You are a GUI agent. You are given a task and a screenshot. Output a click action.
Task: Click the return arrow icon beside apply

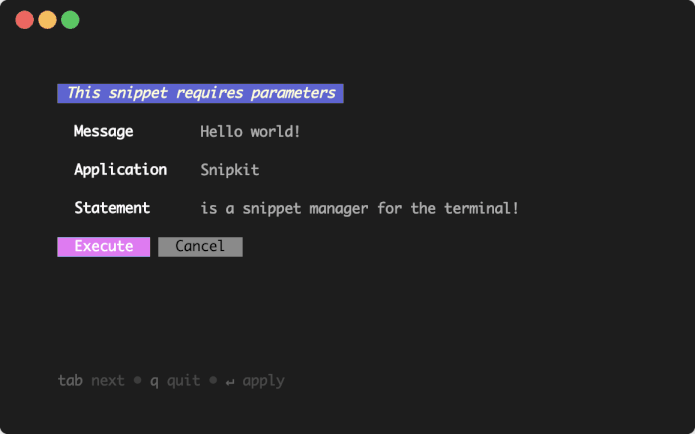[230, 382]
